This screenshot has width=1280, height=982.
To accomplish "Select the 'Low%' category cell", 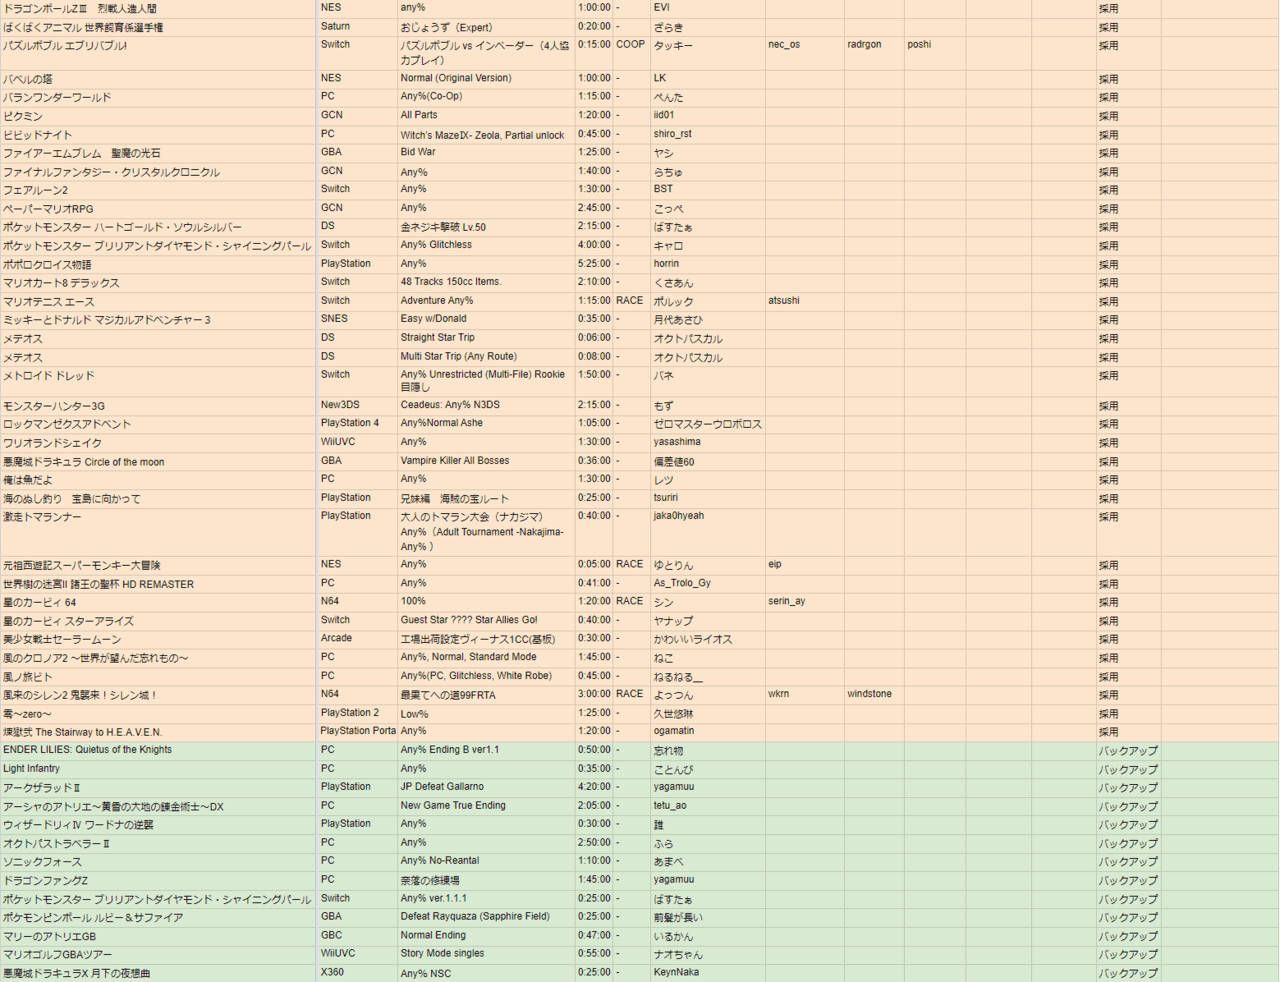I will coord(485,713).
